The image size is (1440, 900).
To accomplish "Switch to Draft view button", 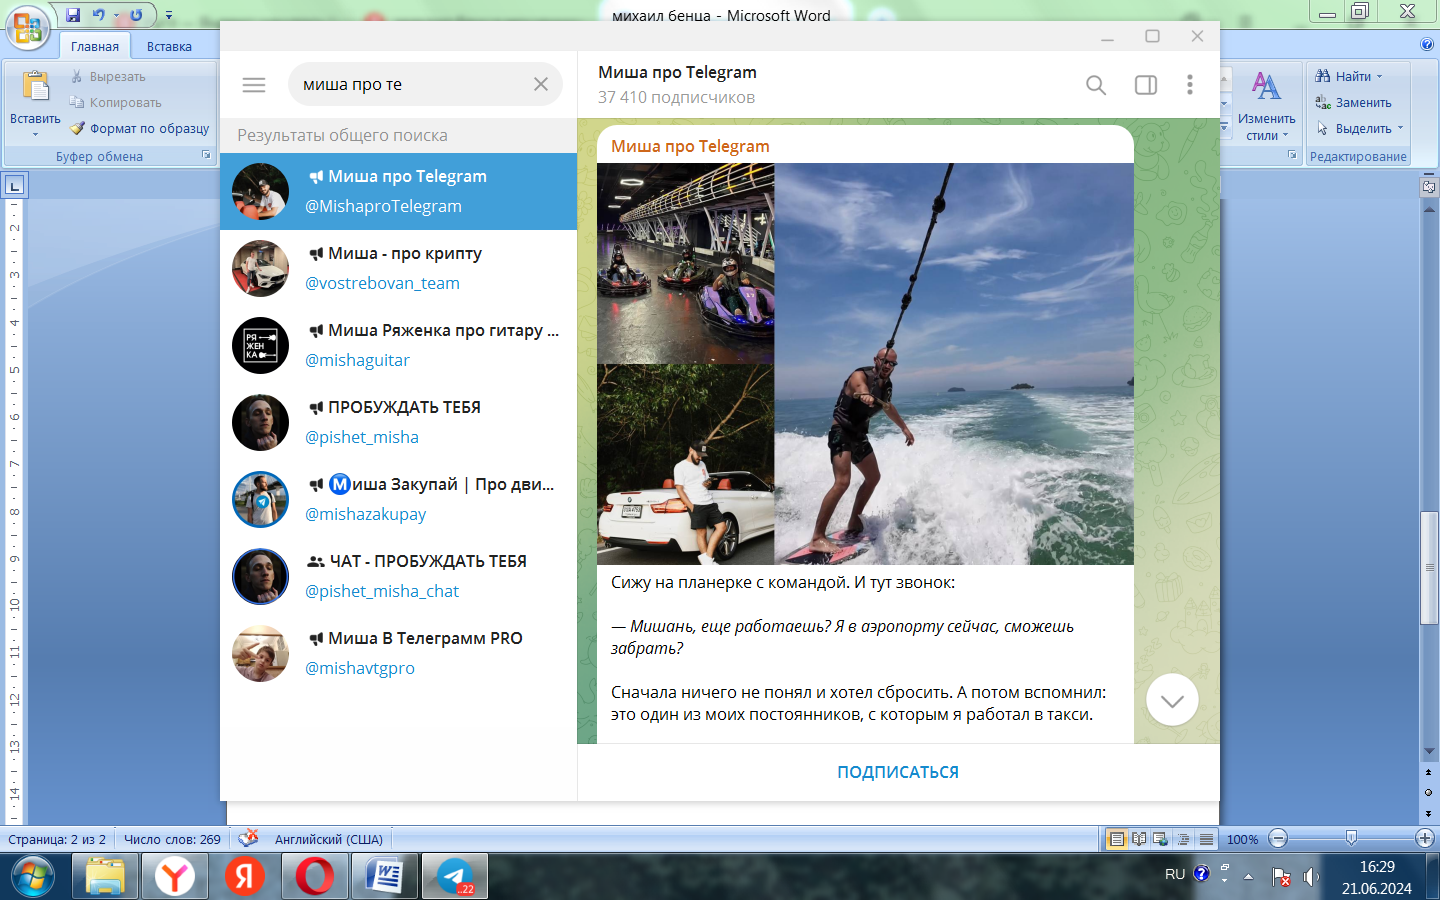I will (1206, 839).
